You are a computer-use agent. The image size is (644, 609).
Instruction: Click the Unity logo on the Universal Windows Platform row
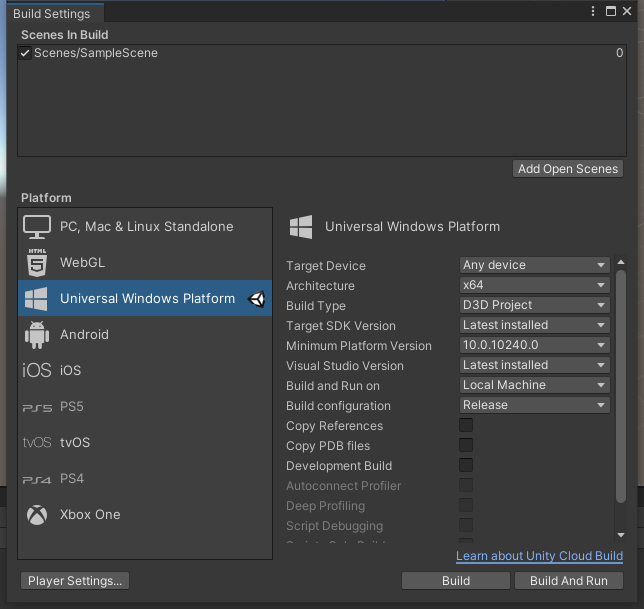coord(257,299)
